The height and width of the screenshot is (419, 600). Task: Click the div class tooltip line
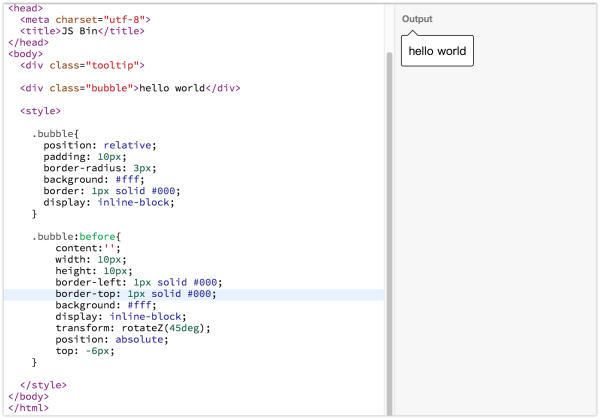pos(82,65)
